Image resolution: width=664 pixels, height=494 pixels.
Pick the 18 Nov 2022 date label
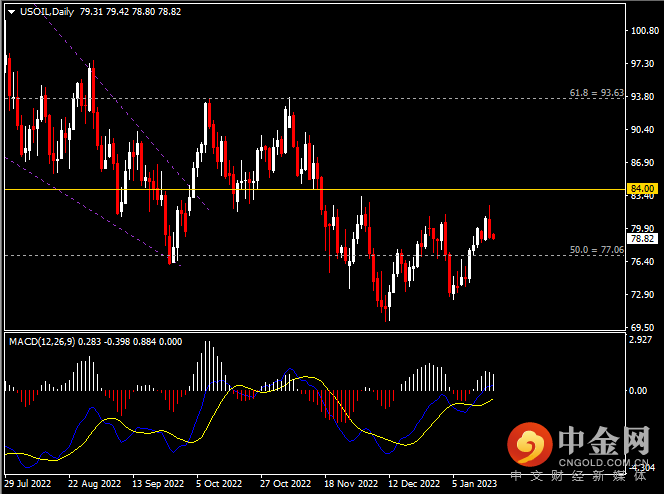coord(351,482)
